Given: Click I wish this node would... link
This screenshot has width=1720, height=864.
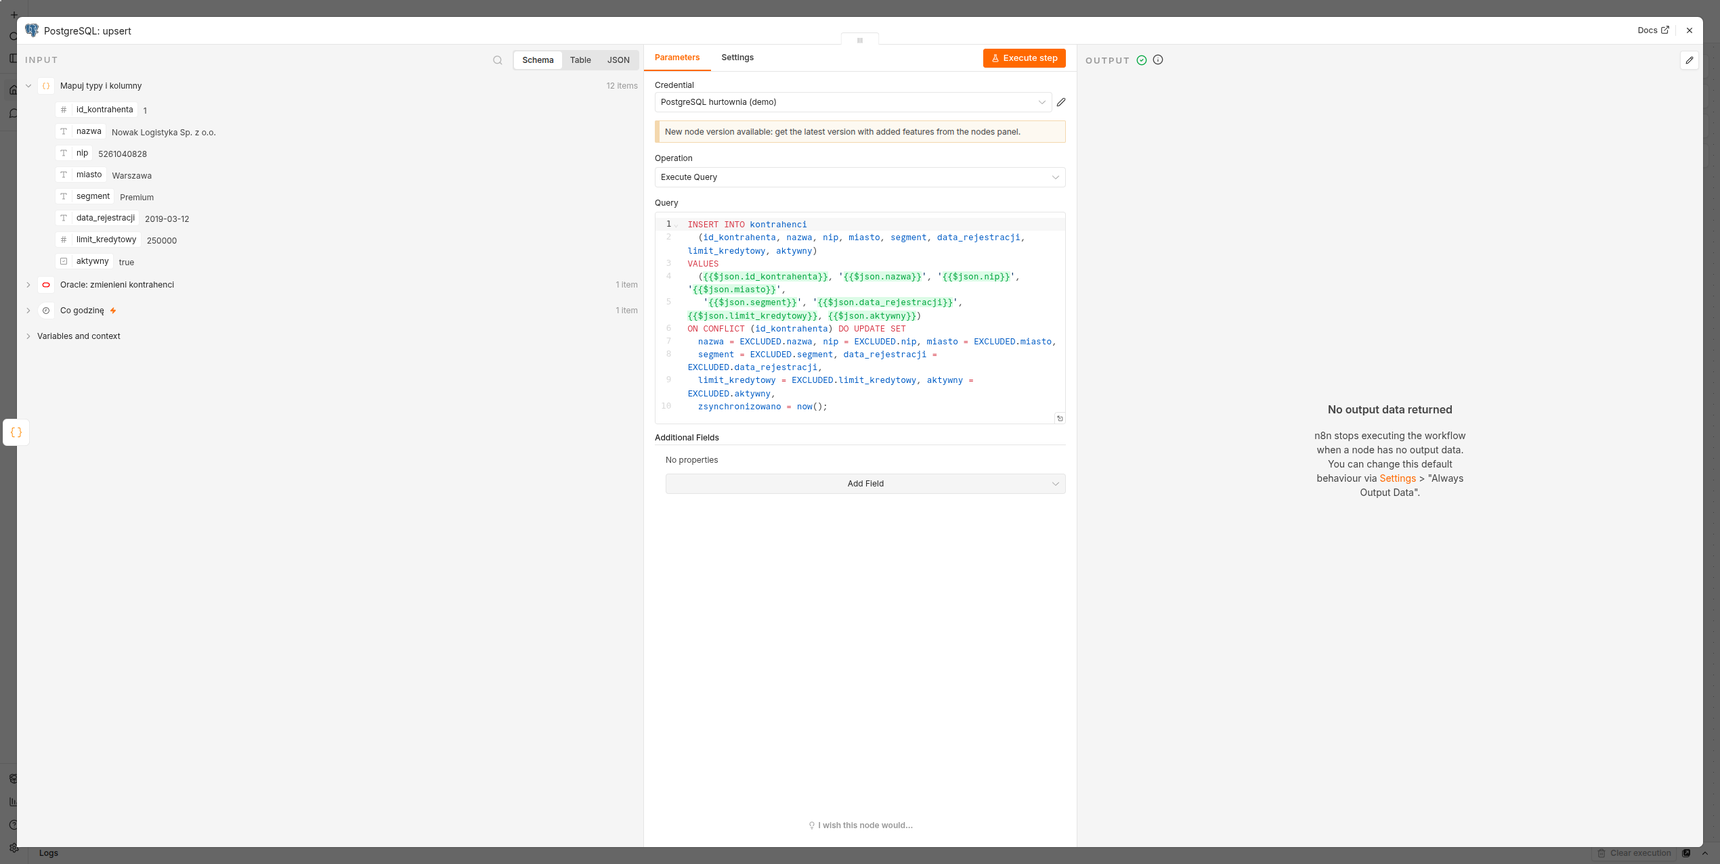Looking at the screenshot, I should 860,825.
